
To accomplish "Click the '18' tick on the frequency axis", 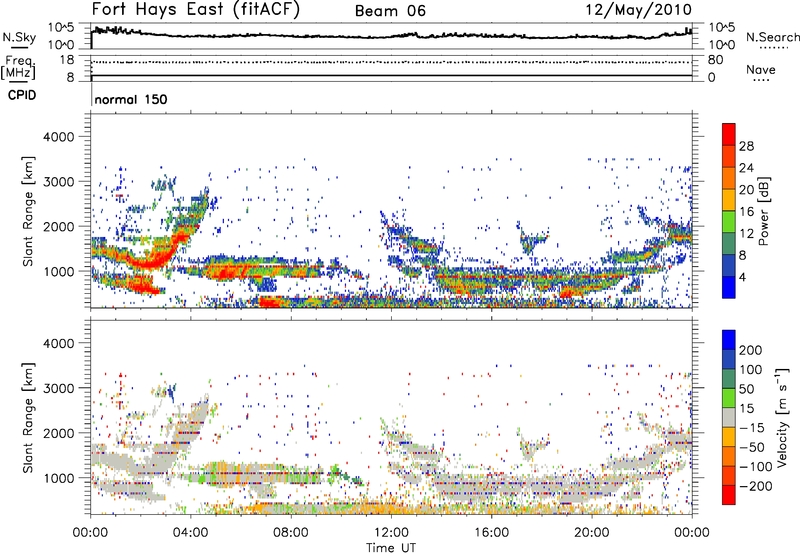I will click(67, 60).
